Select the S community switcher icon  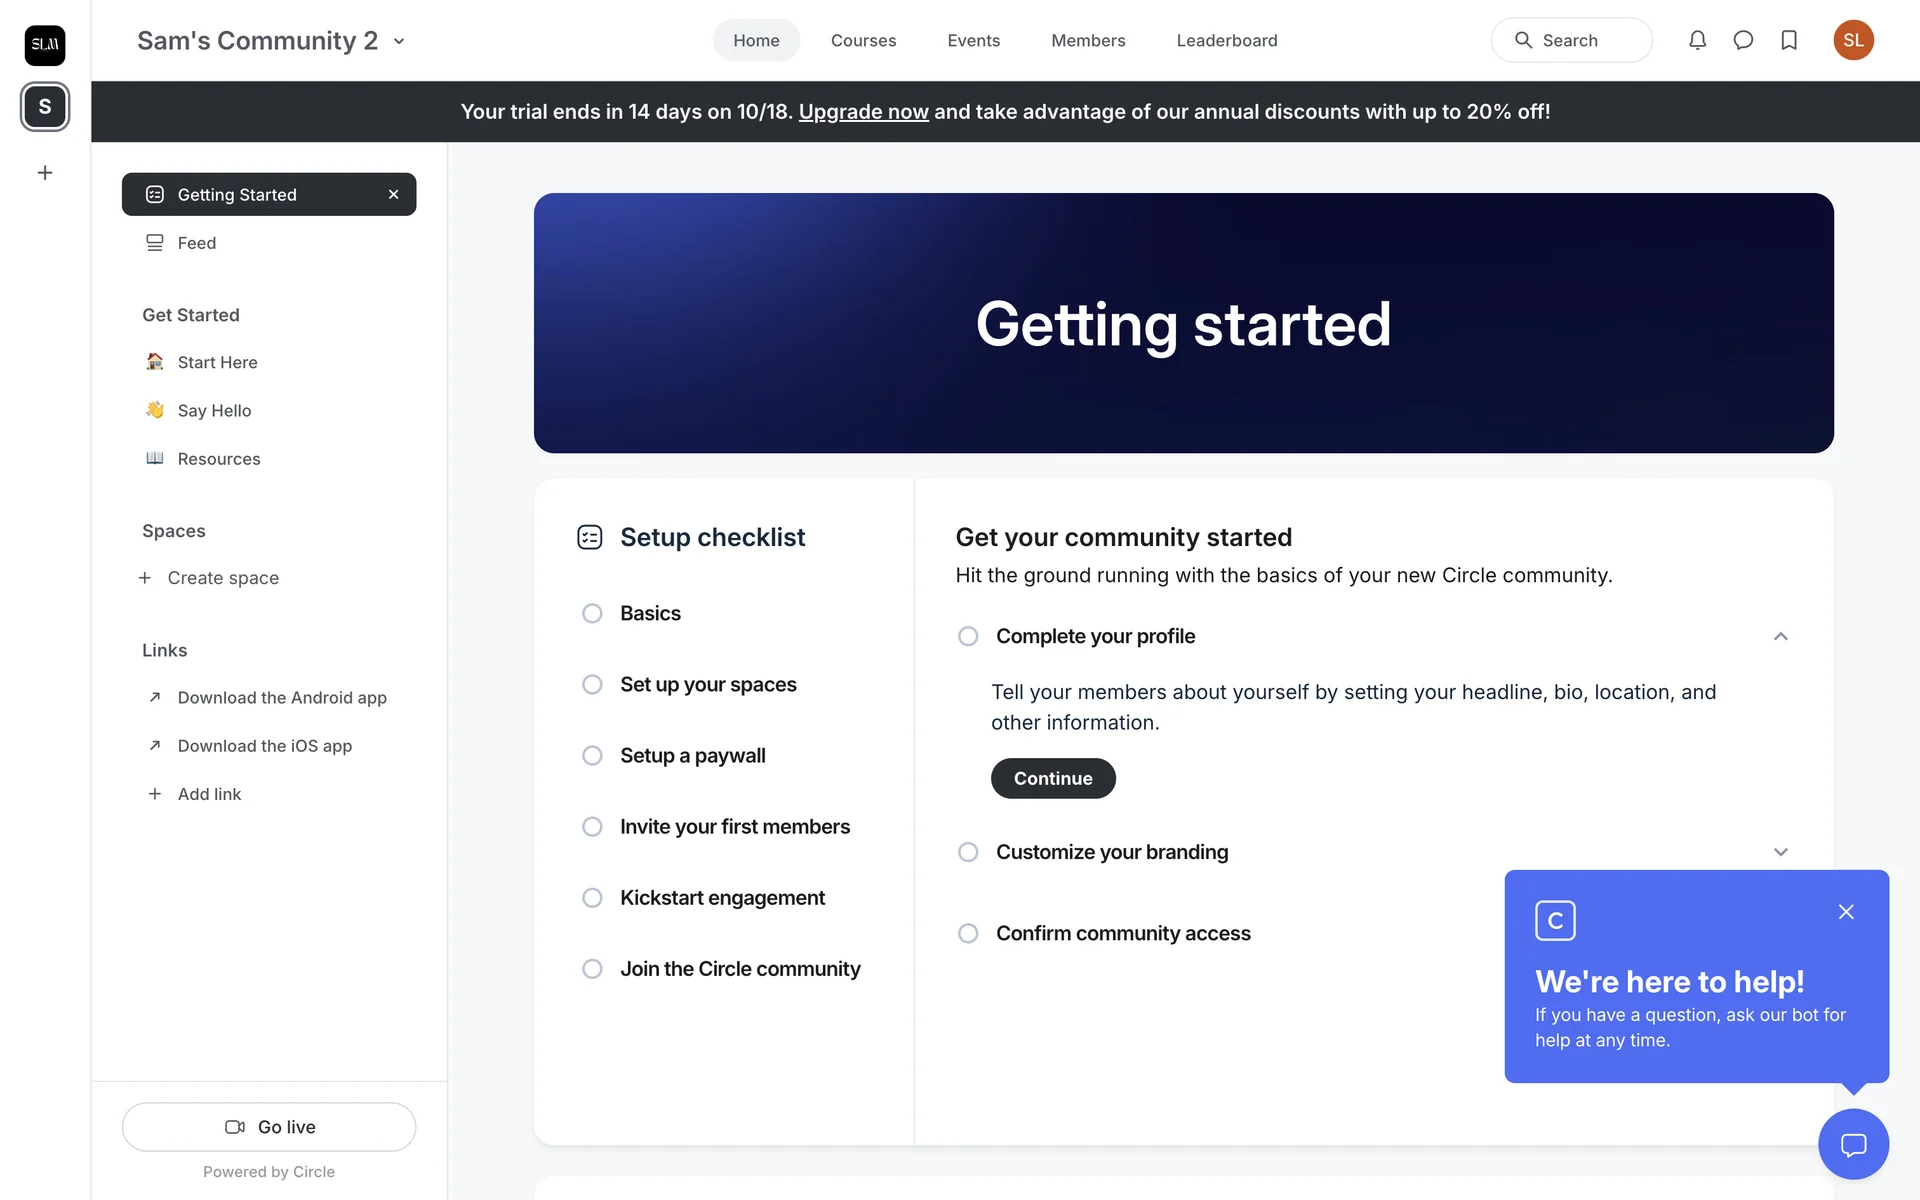(45, 107)
